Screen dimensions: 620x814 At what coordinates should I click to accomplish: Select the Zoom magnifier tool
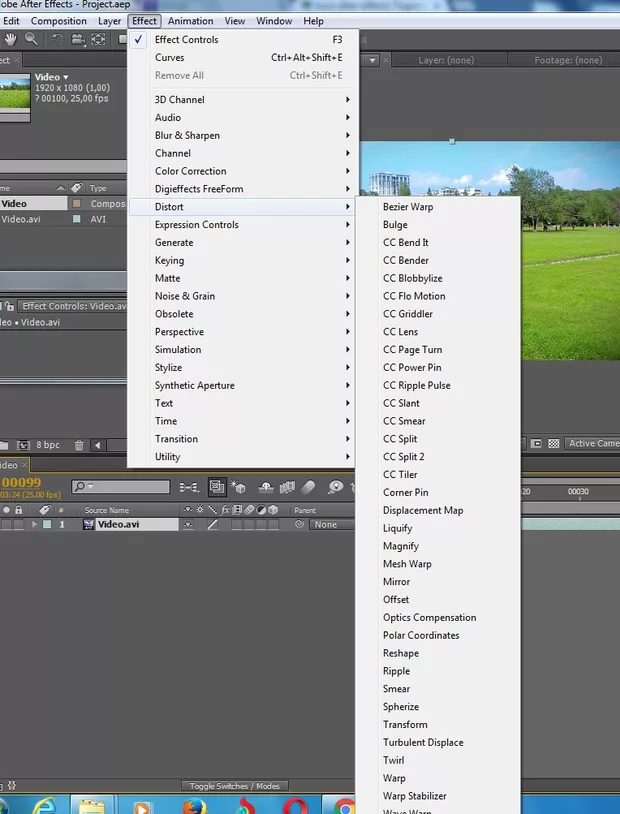31,39
